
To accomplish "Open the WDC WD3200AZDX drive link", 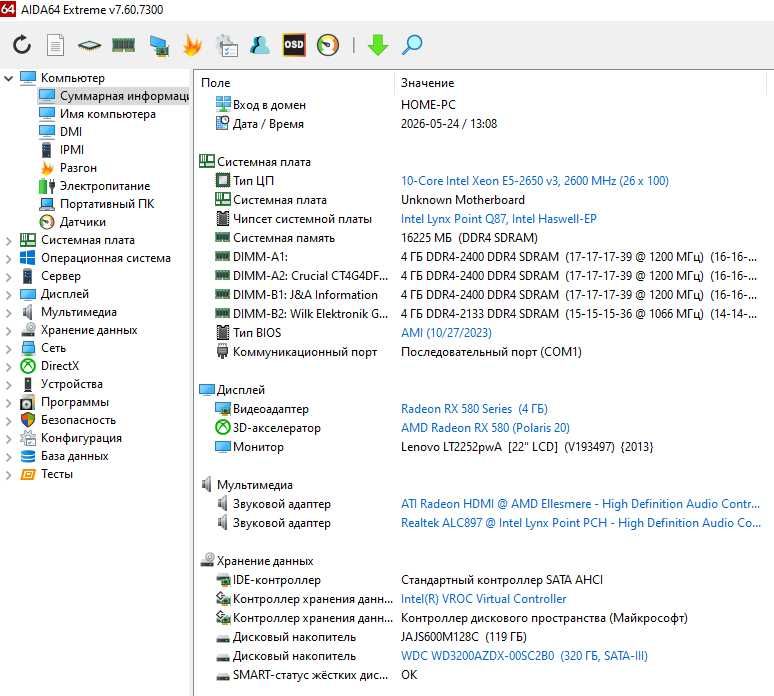I will [x=524, y=656].
